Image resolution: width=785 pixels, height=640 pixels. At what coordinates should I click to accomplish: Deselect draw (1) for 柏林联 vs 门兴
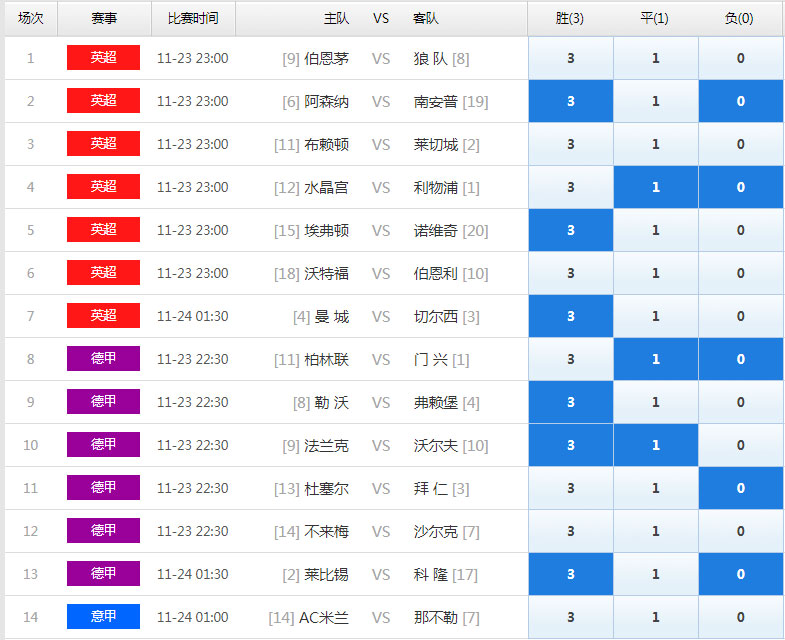tap(656, 360)
